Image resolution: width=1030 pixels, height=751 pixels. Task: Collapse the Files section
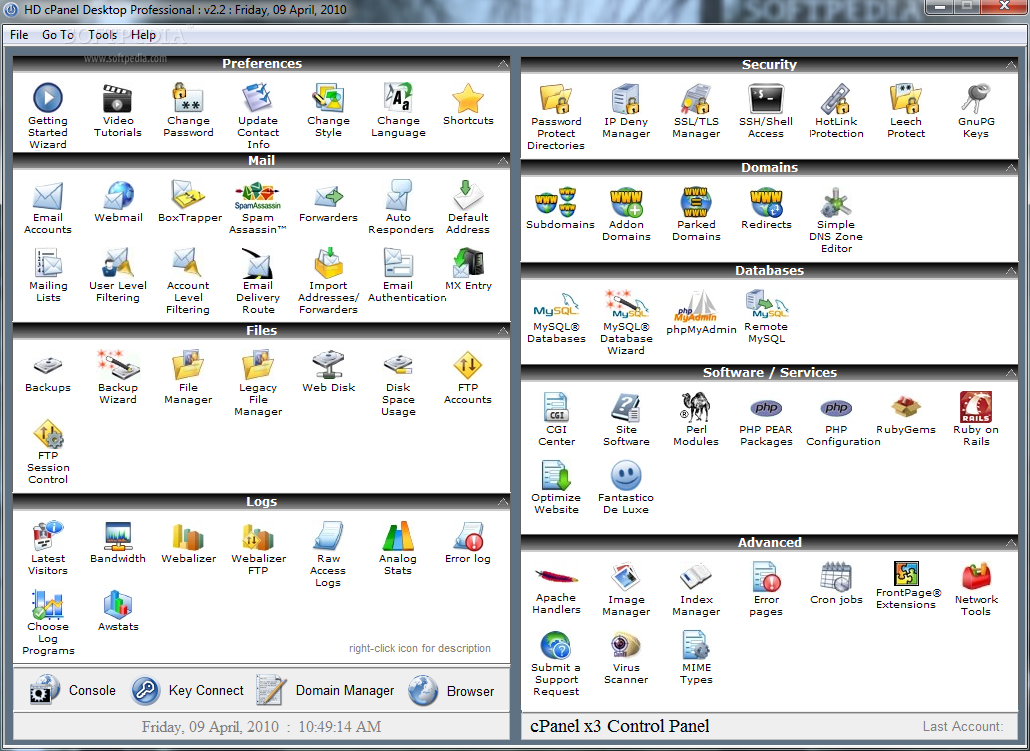tap(503, 330)
